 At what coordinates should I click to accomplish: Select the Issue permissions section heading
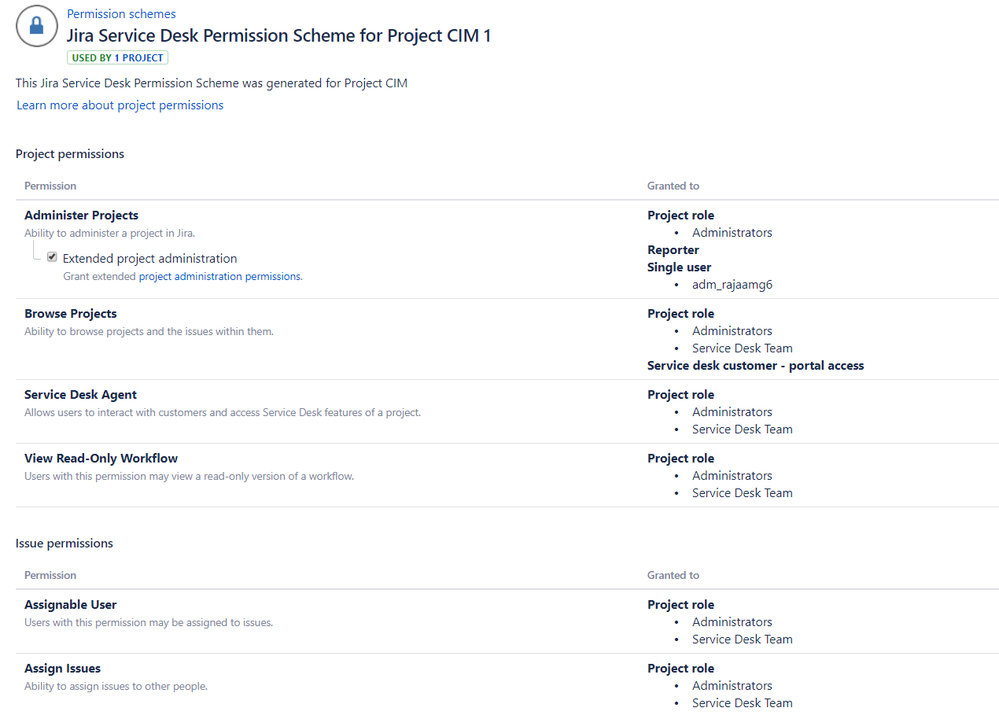pyautogui.click(x=64, y=543)
